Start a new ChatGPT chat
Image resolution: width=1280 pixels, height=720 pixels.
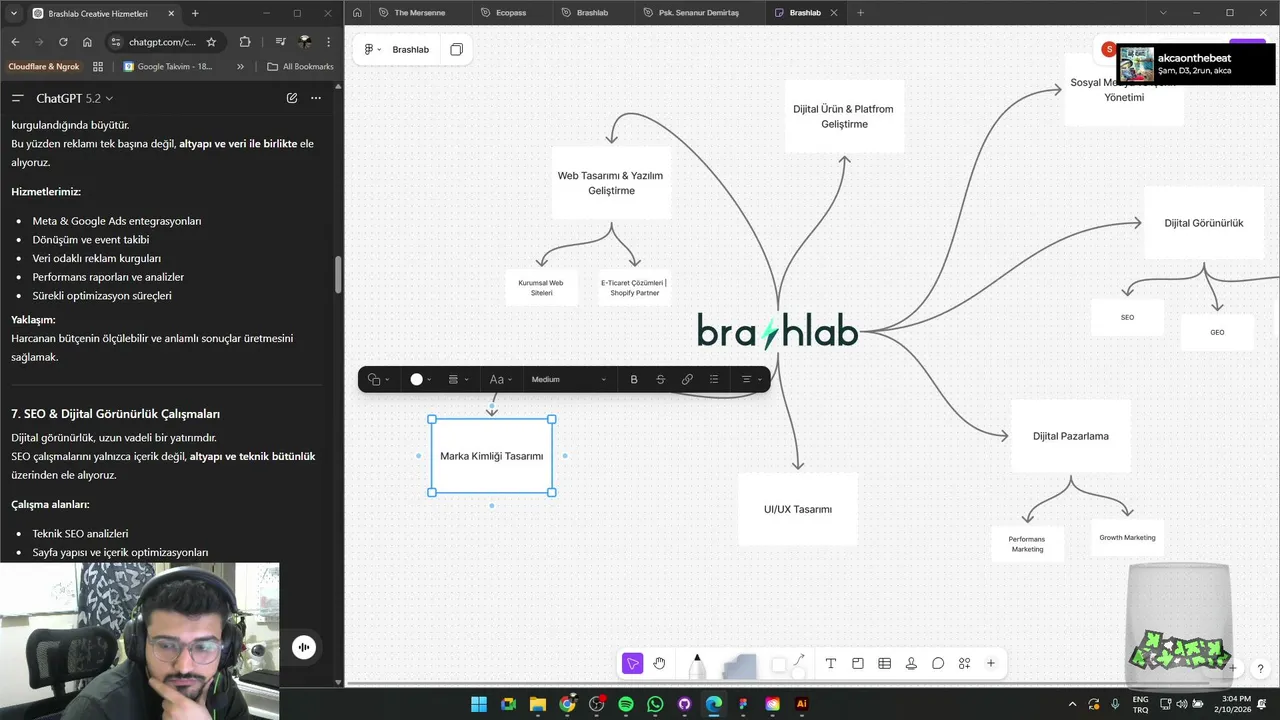coord(291,98)
